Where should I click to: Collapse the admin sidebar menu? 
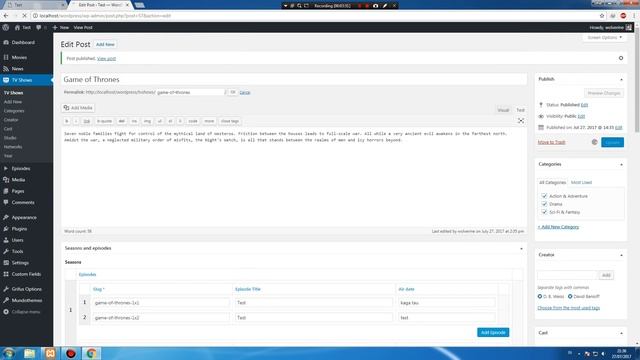25,312
